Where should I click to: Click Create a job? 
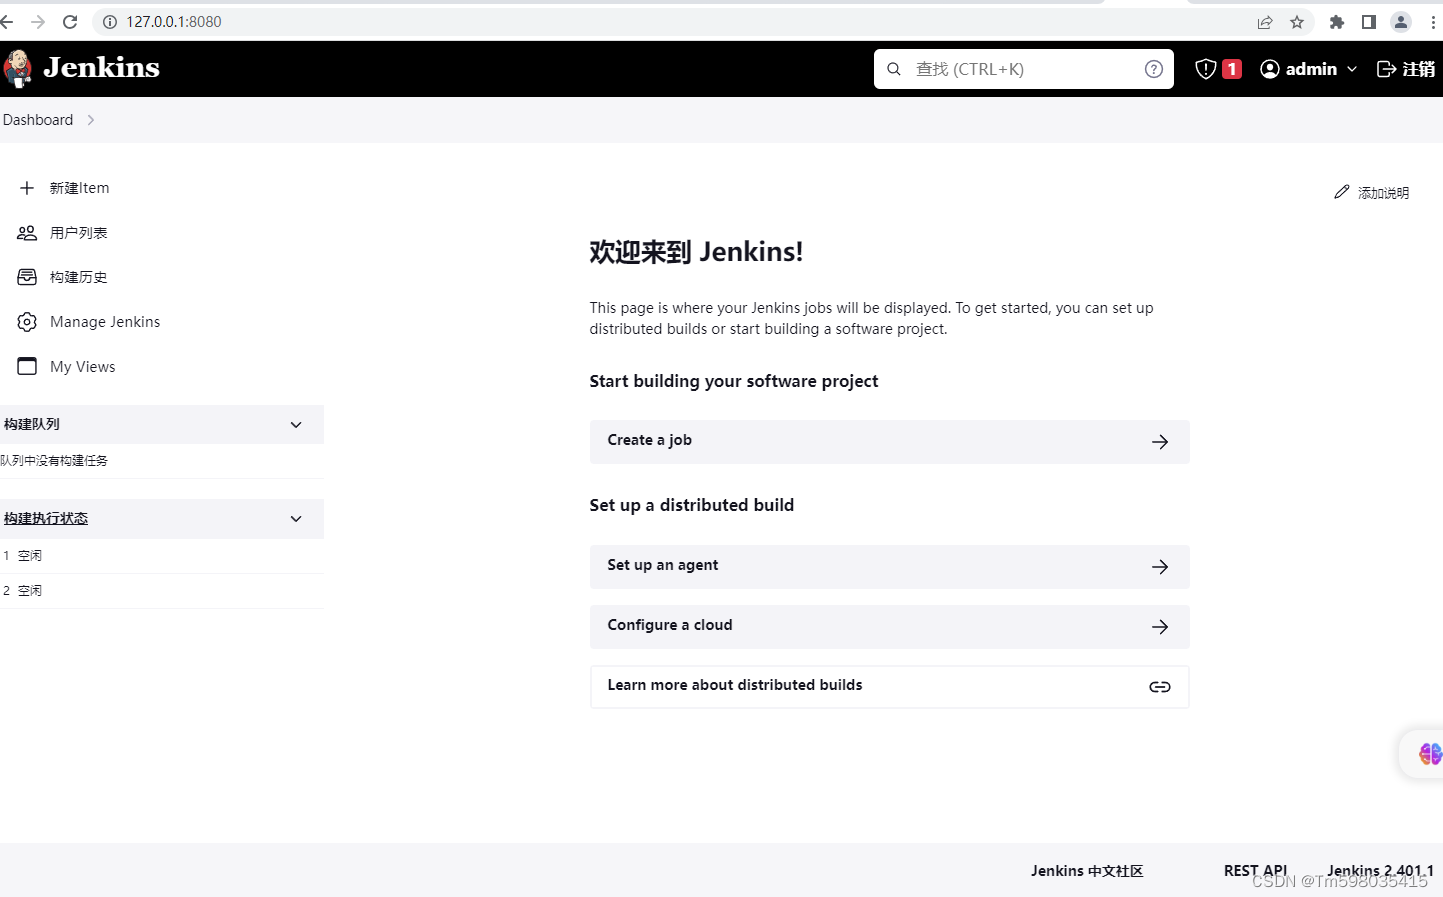(x=889, y=442)
